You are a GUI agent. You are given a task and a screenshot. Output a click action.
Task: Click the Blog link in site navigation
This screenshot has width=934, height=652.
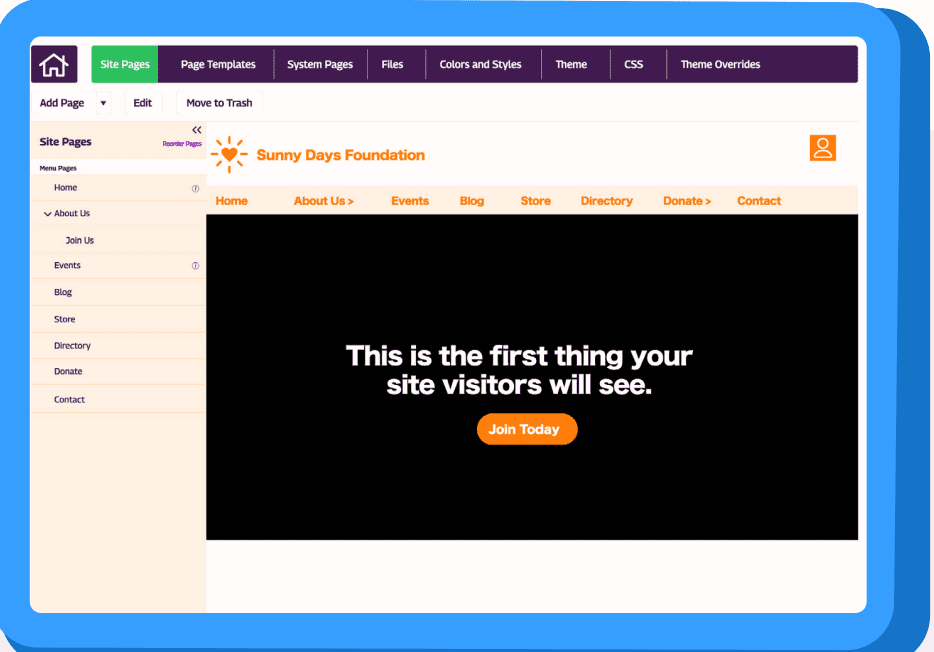click(471, 201)
